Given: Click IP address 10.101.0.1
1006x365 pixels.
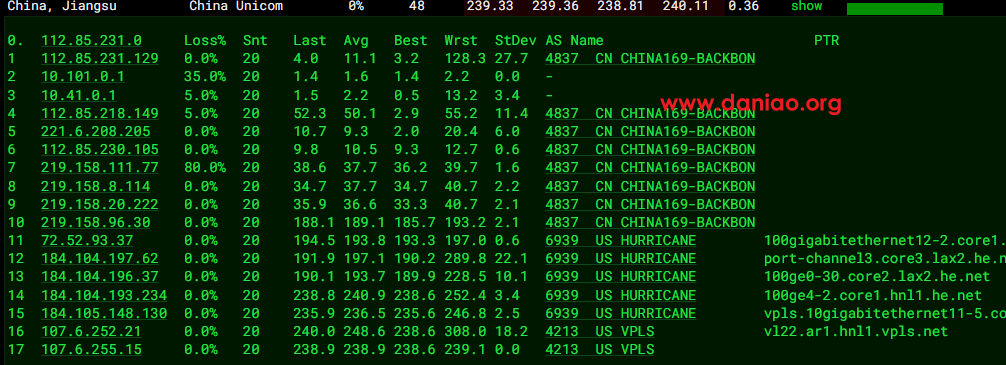Looking at the screenshot, I should (x=83, y=77).
